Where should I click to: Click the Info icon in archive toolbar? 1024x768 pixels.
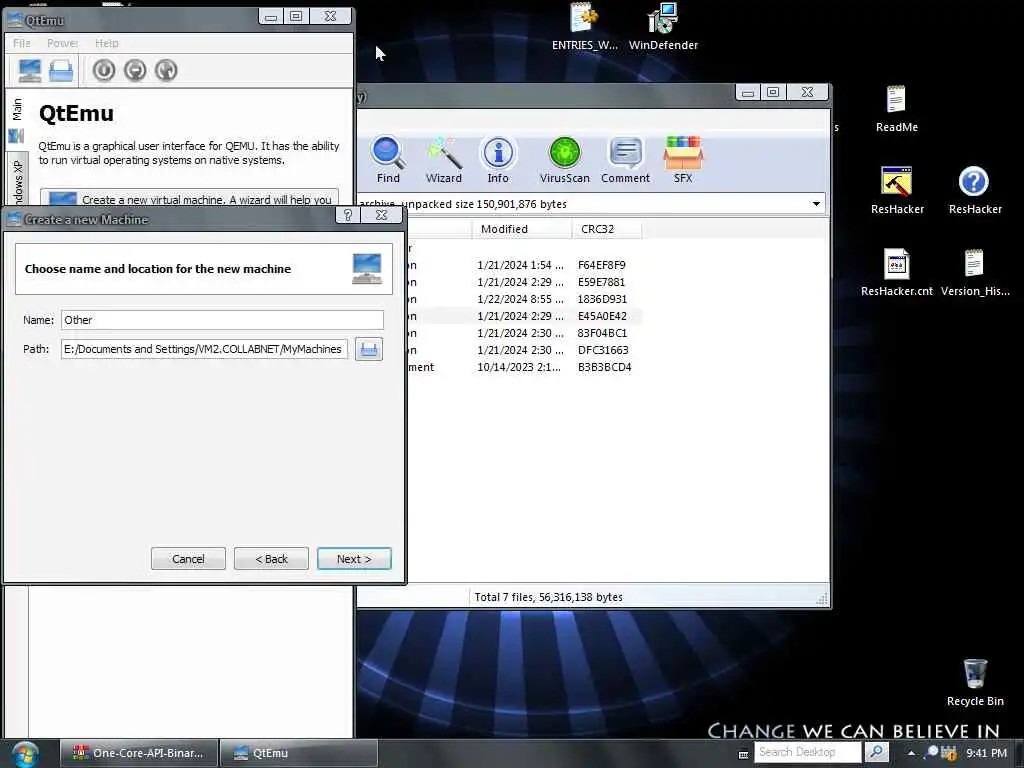(498, 159)
